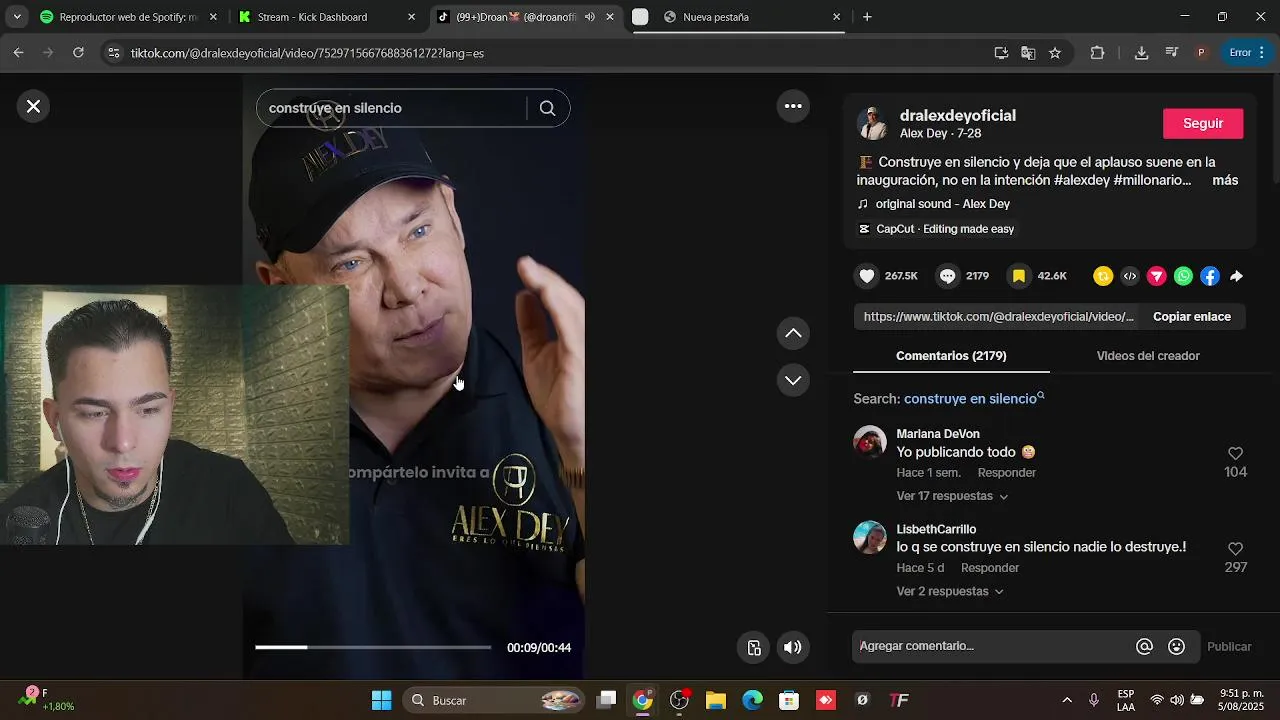This screenshot has height=720, width=1280.
Task: Go back with the browser back arrow
Action: [x=19, y=53]
